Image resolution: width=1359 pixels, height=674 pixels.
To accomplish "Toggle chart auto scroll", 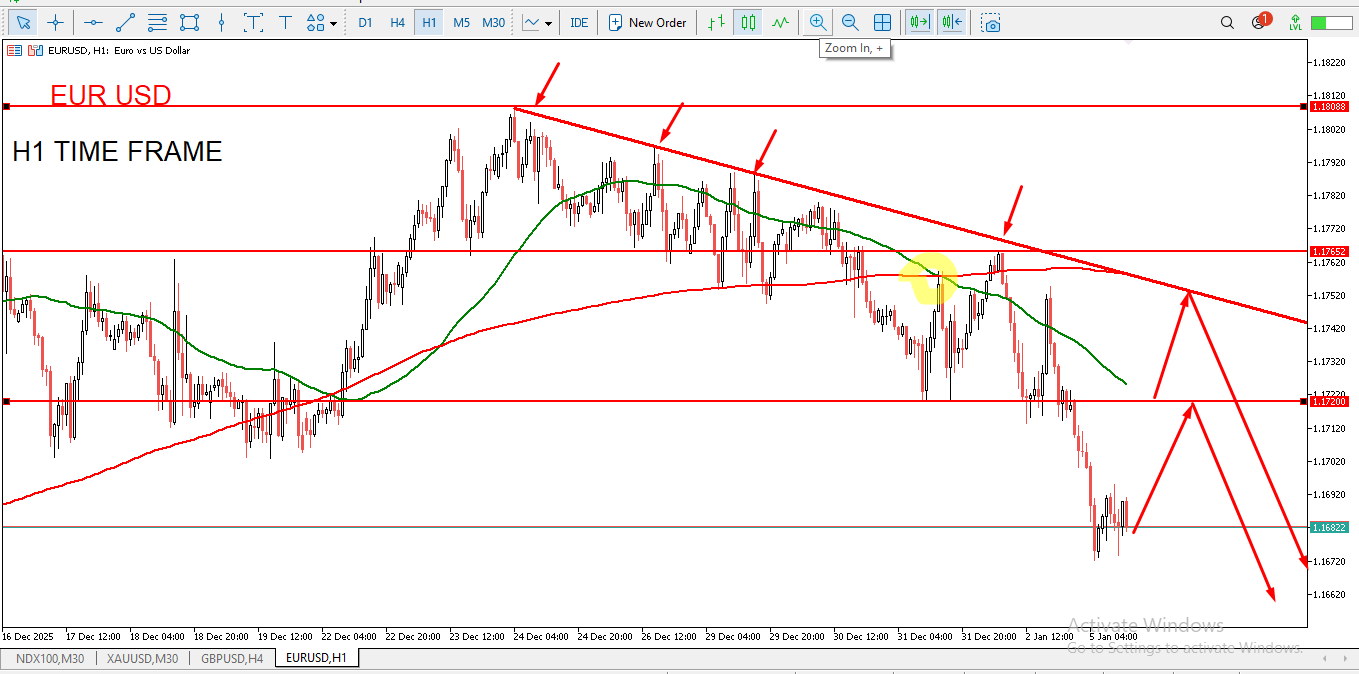I will [x=920, y=22].
